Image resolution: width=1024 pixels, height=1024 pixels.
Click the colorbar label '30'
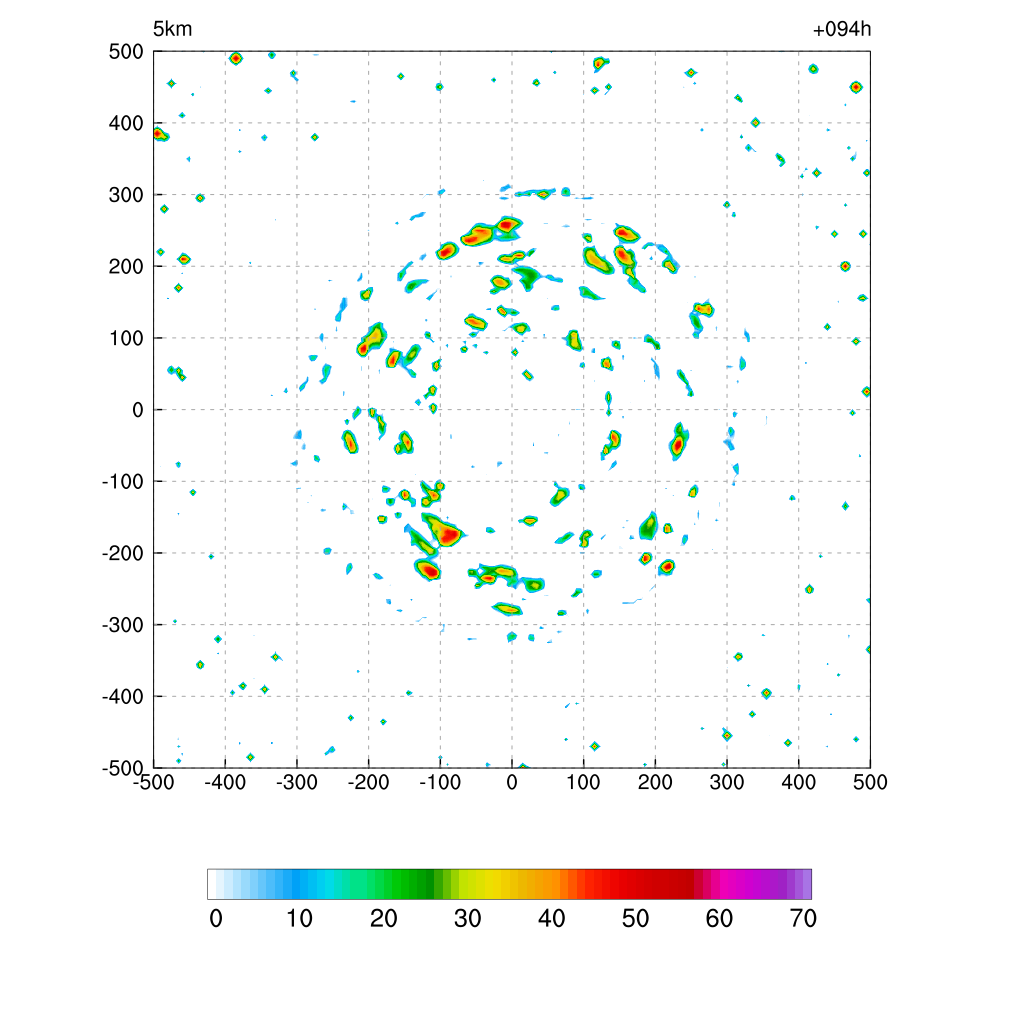(x=468, y=919)
